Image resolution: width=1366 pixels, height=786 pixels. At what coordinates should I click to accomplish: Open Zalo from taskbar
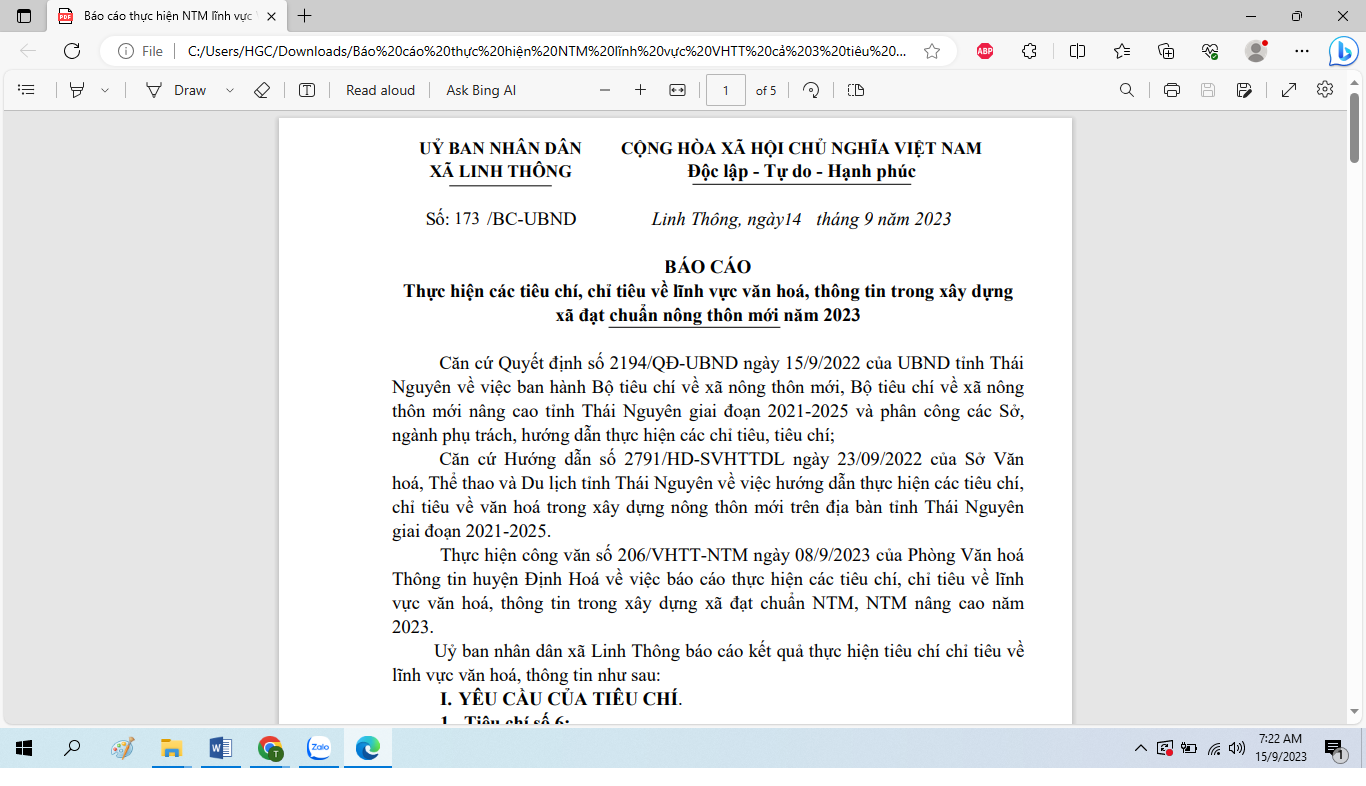(x=319, y=747)
